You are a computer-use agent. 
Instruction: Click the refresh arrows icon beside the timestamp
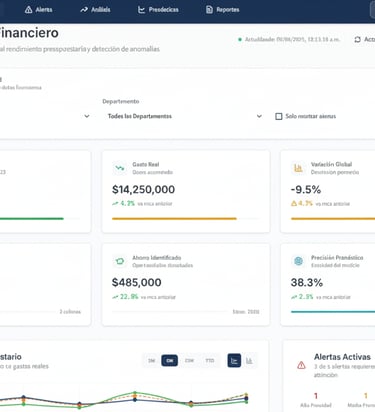click(357, 39)
